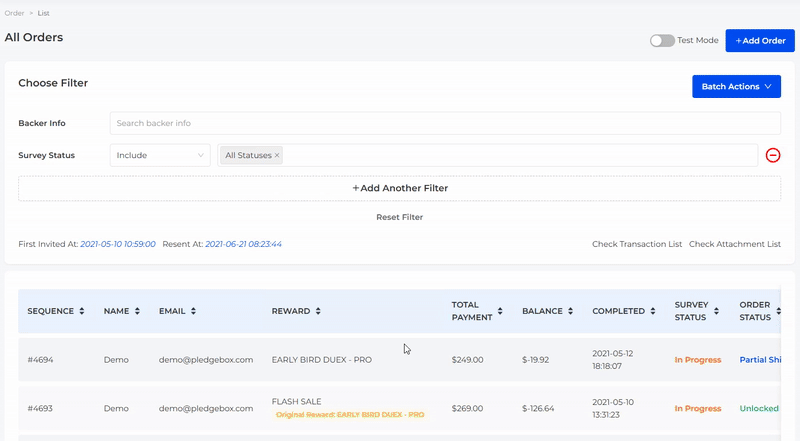
Task: Enable the Test Mode switch
Action: point(662,41)
